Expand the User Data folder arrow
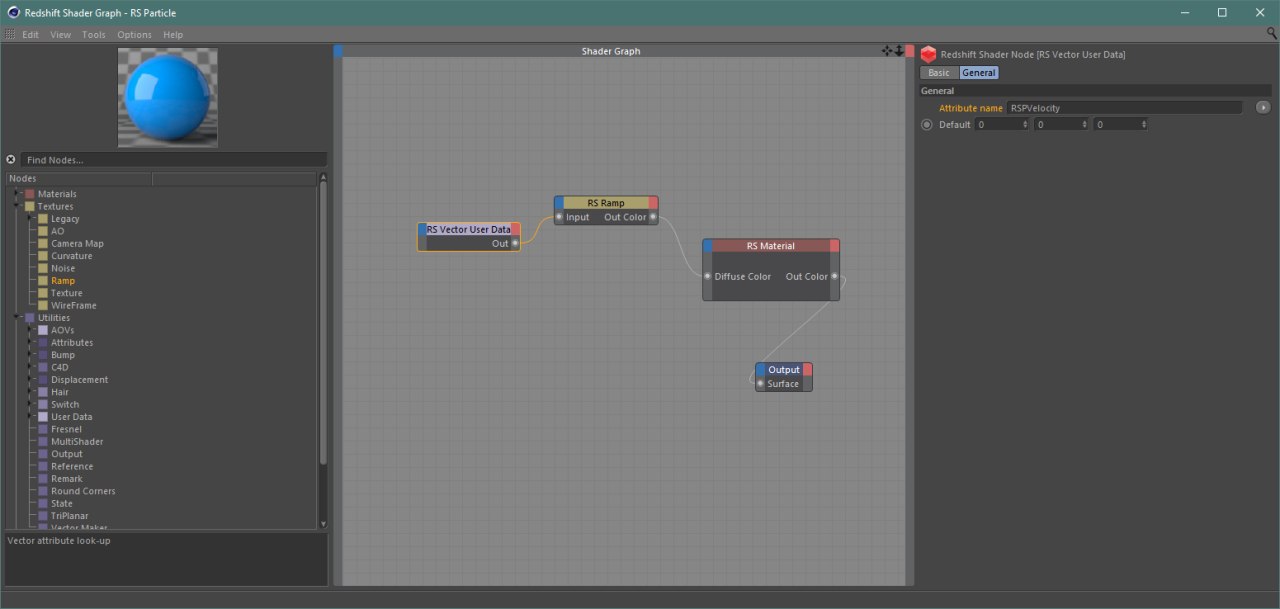1280x609 pixels. (x=31, y=417)
